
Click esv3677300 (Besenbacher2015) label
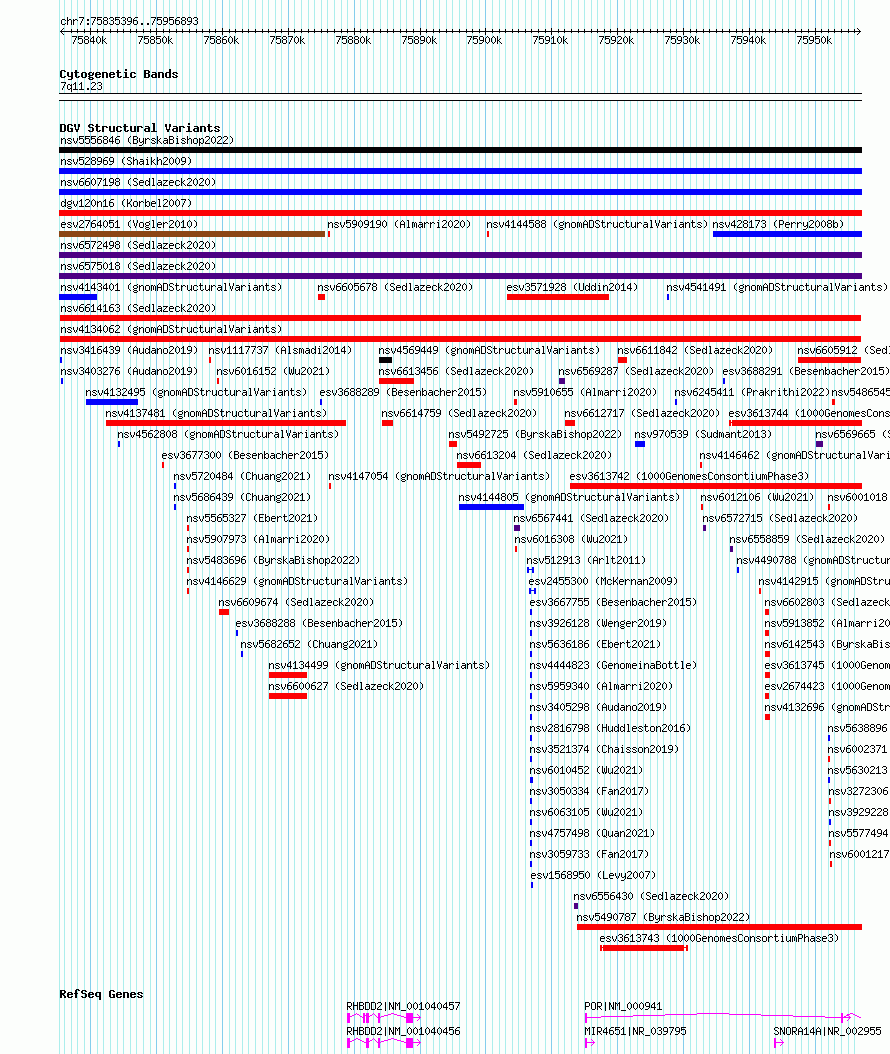coord(245,455)
